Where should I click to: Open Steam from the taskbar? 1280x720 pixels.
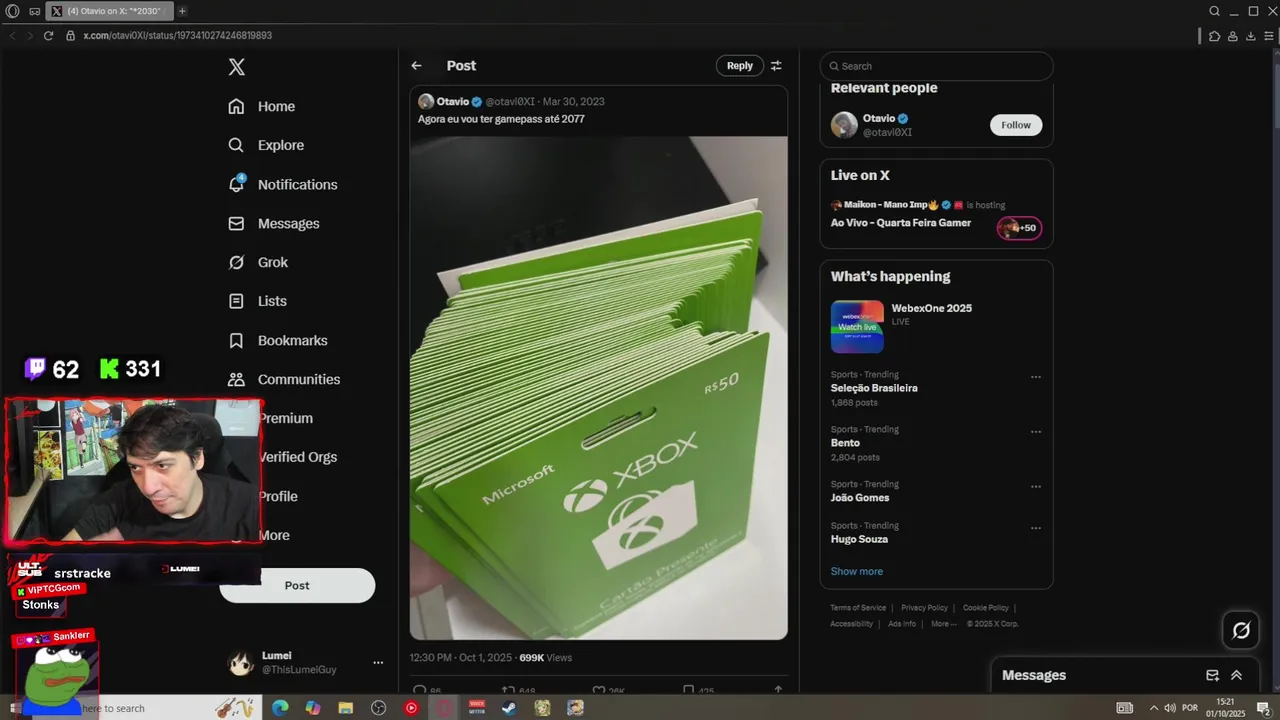tap(509, 708)
